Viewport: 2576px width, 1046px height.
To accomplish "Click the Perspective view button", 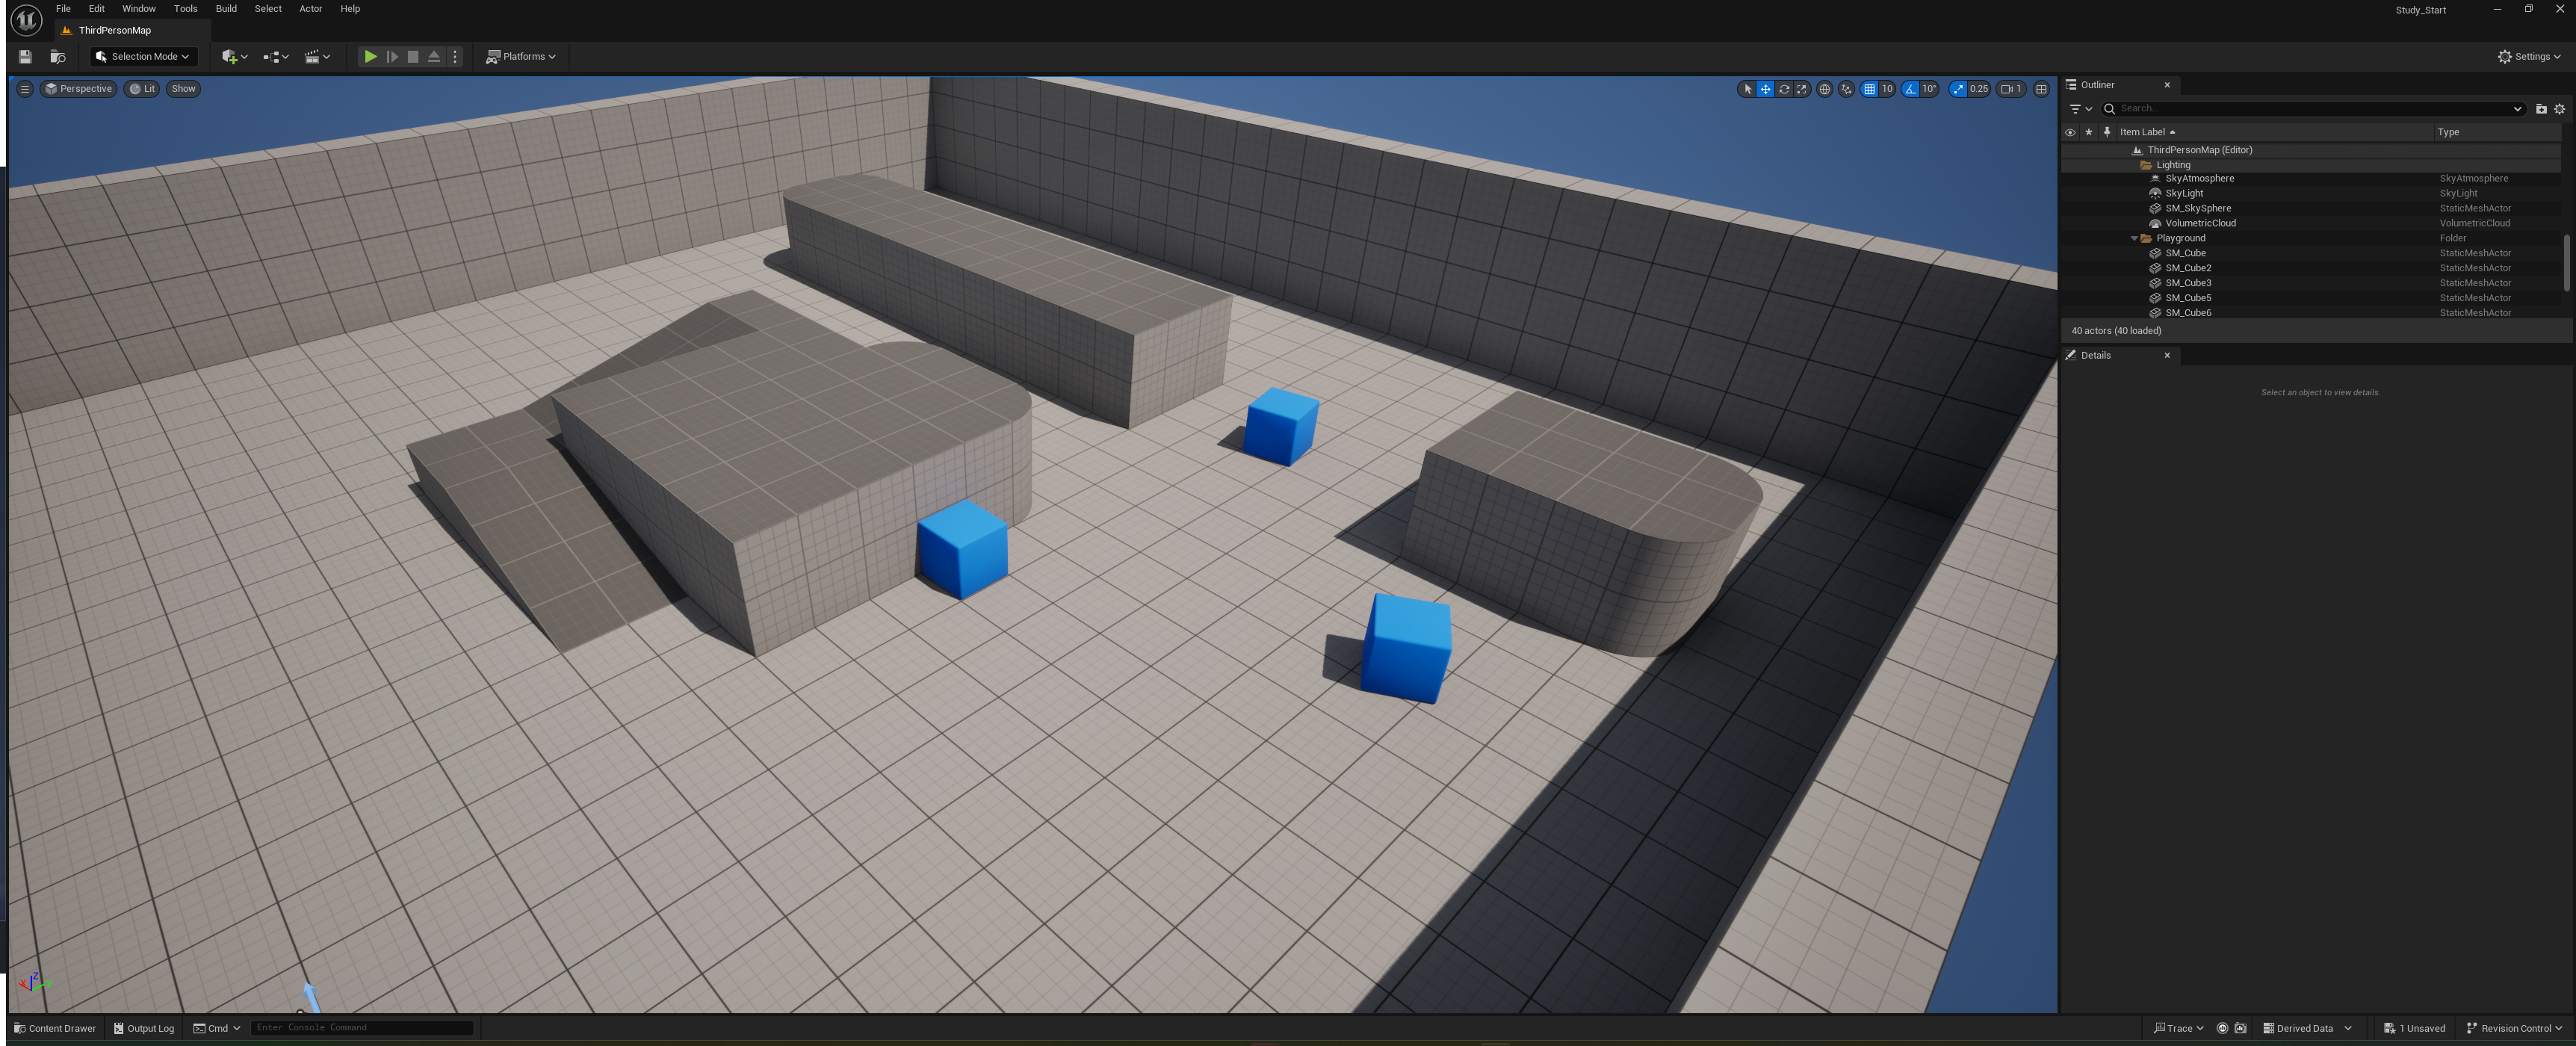I will click(x=78, y=89).
